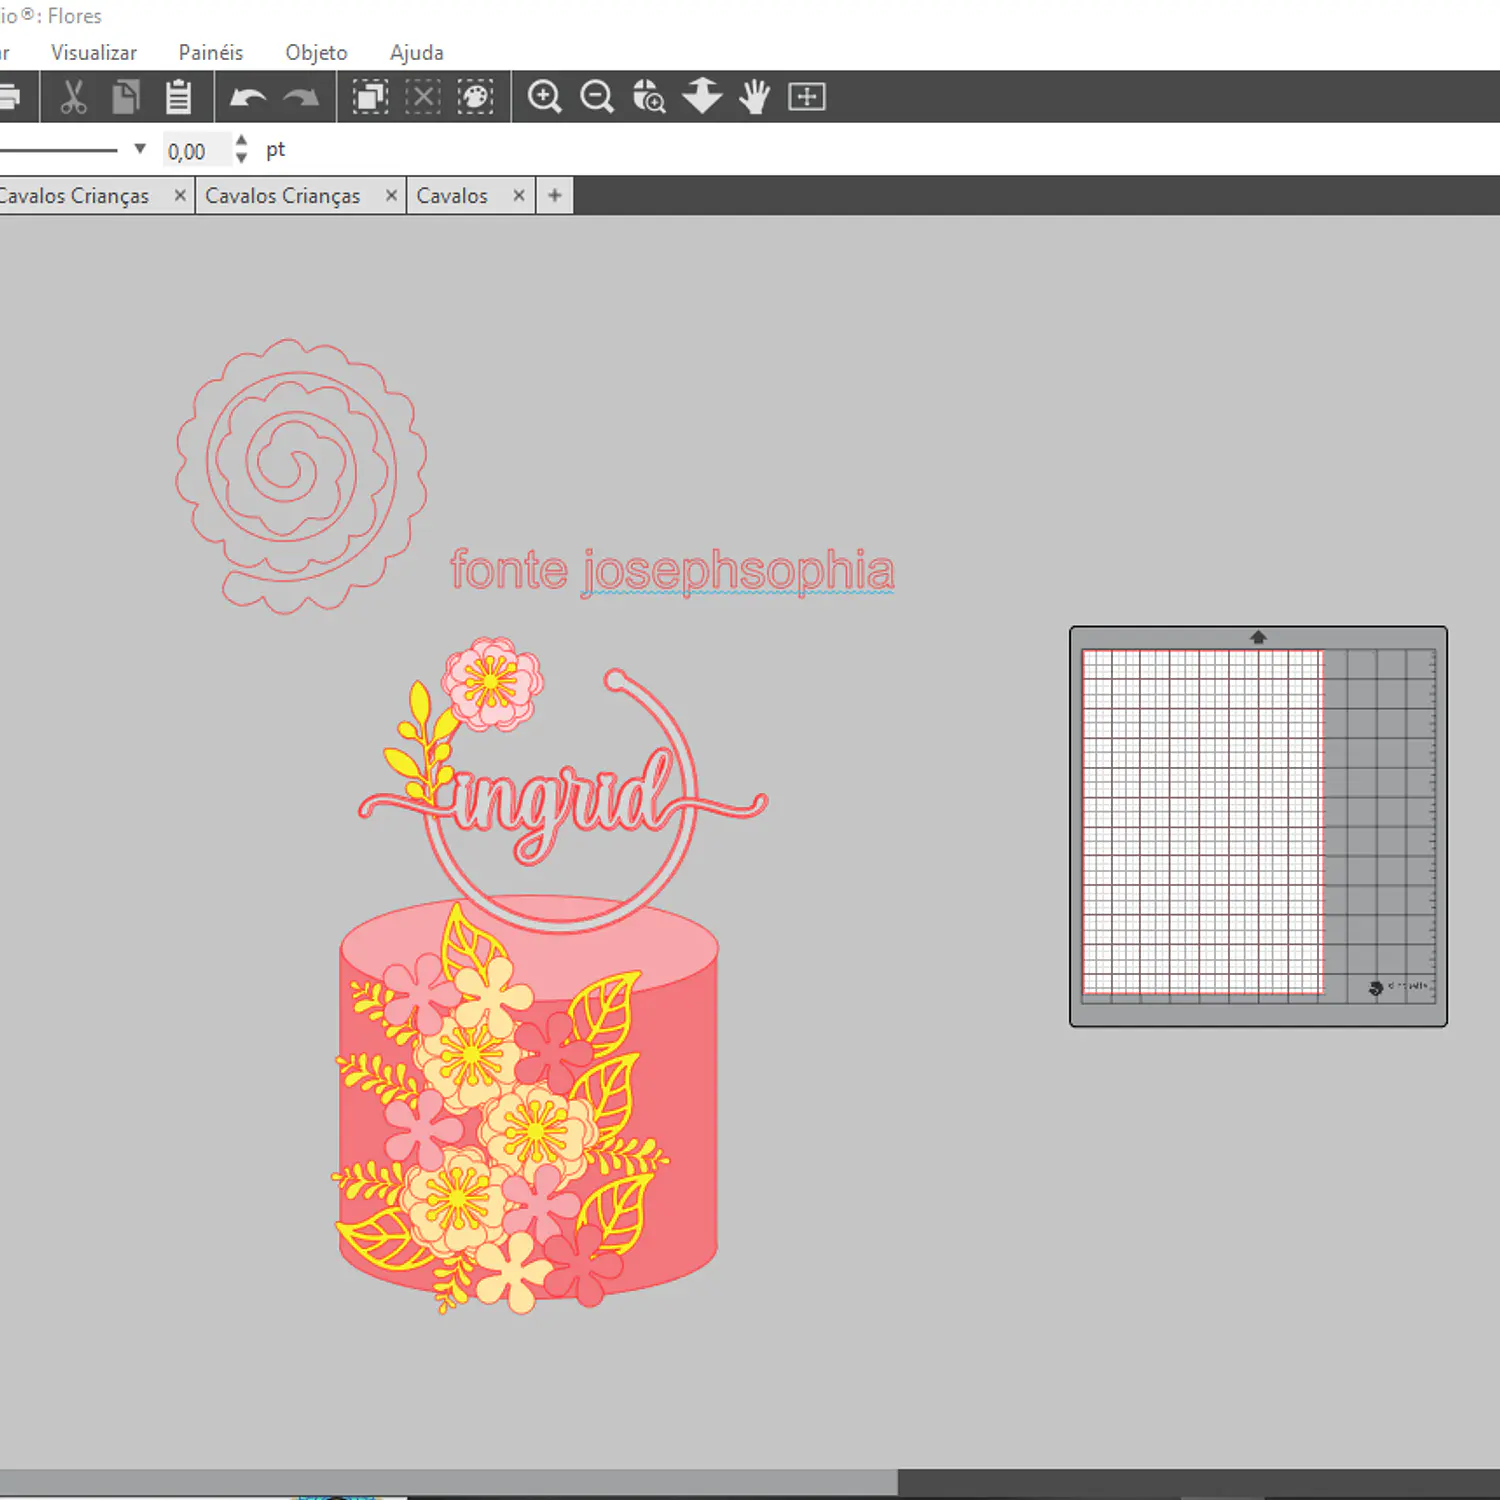Close the second Cavalos Crianças tab
The height and width of the screenshot is (1500, 1500).
tap(391, 196)
